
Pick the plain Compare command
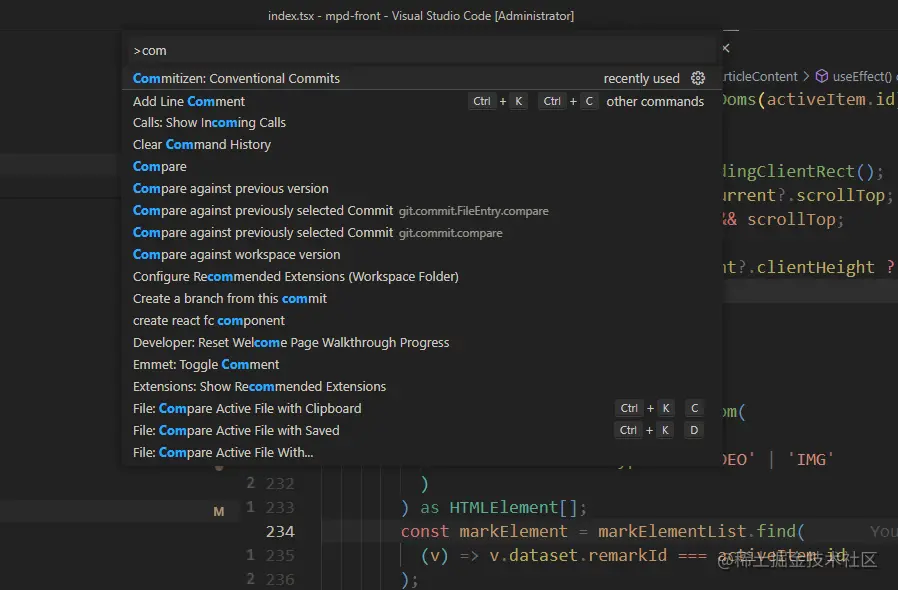click(160, 167)
